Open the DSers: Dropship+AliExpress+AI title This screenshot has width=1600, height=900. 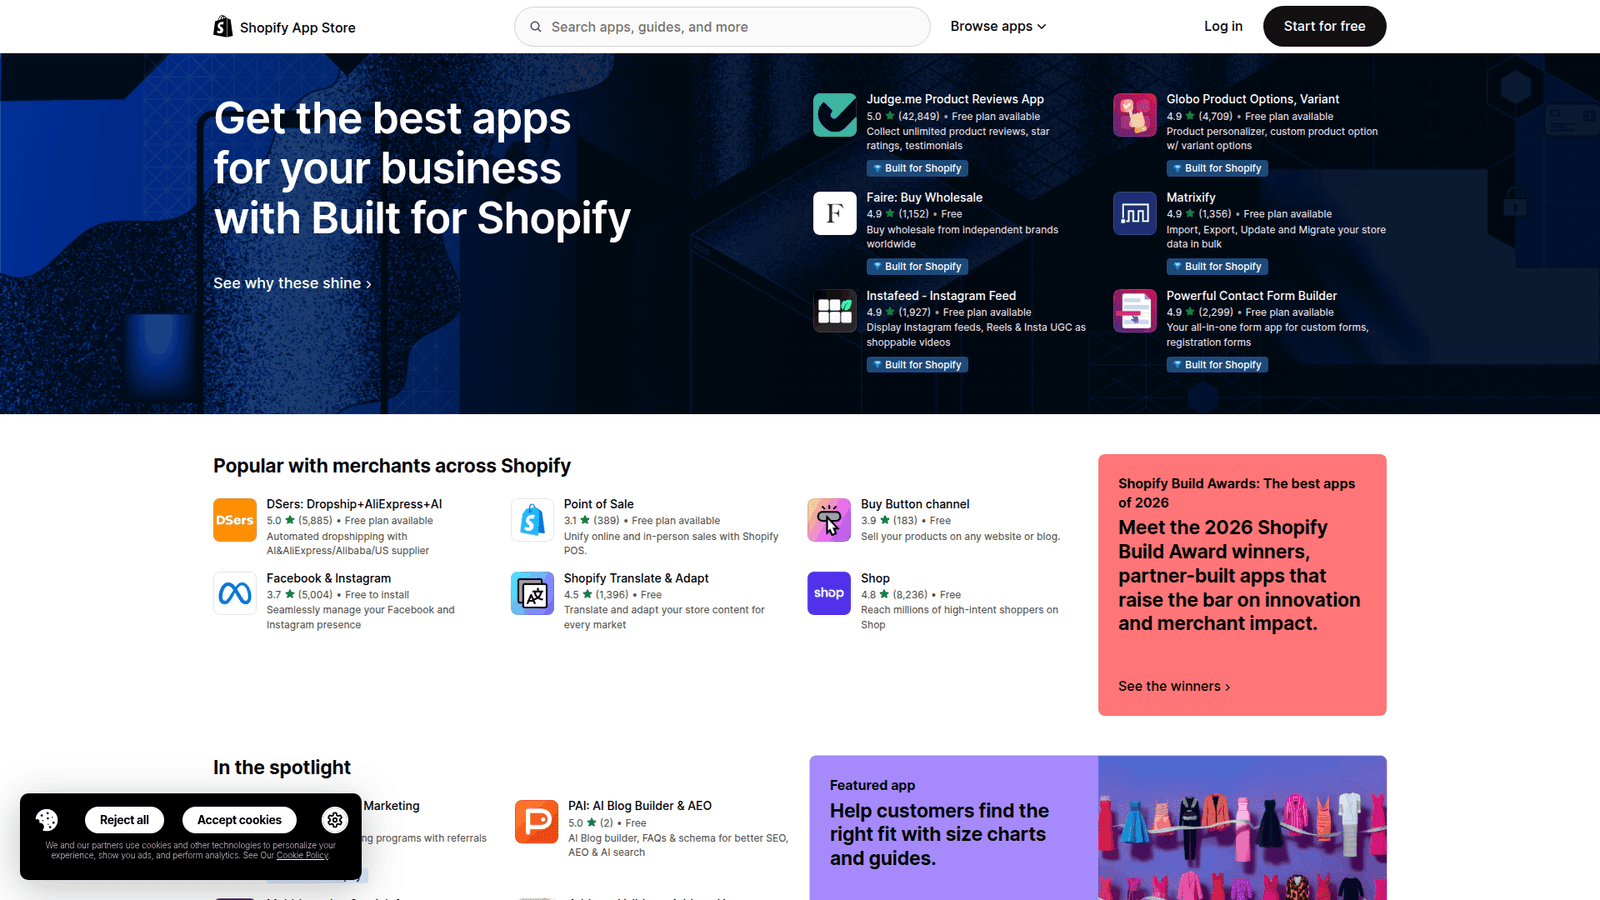click(354, 504)
